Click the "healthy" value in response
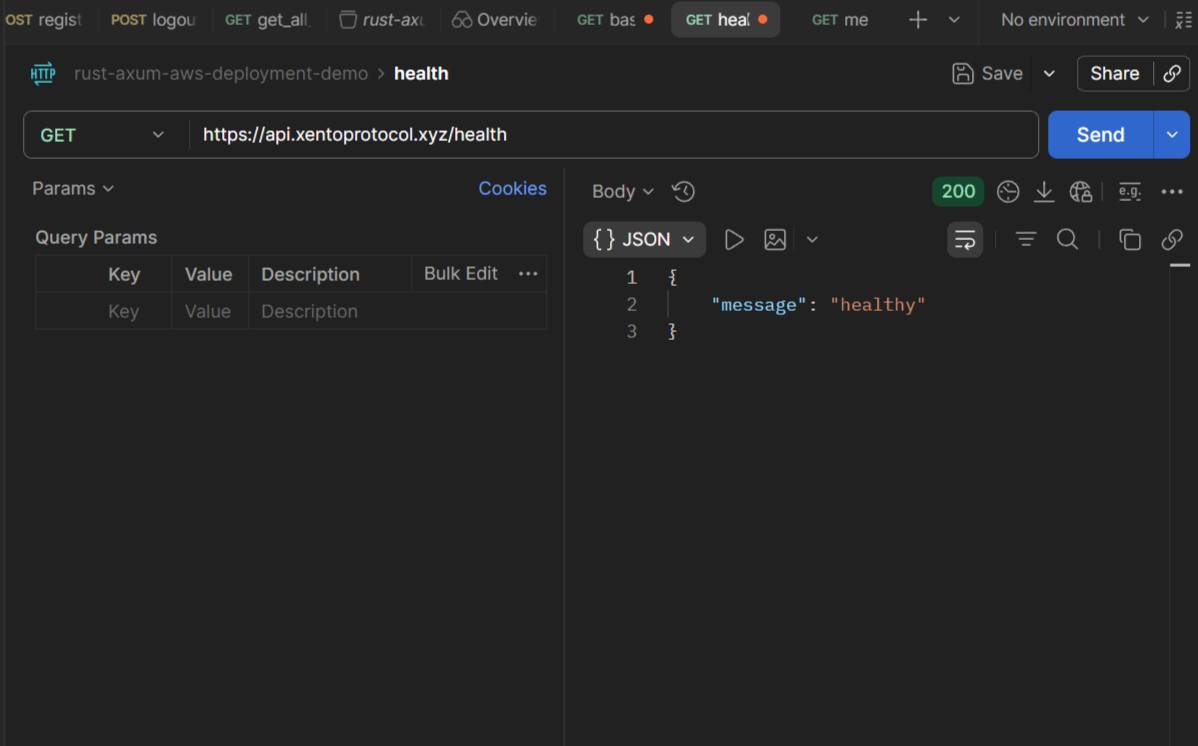 (x=877, y=305)
